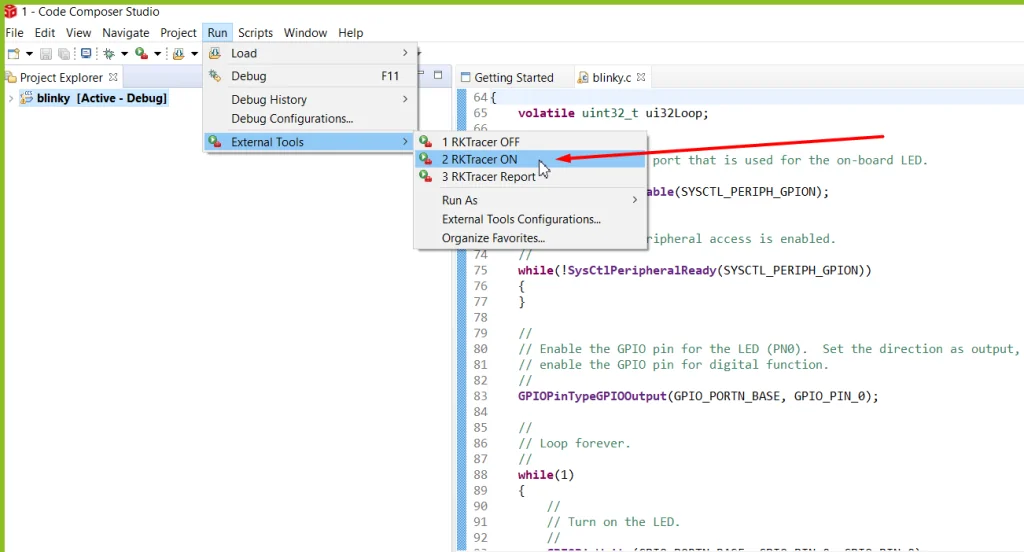Image resolution: width=1024 pixels, height=552 pixels.
Task: Click the blinky project CCS icon
Action: click(x=27, y=99)
